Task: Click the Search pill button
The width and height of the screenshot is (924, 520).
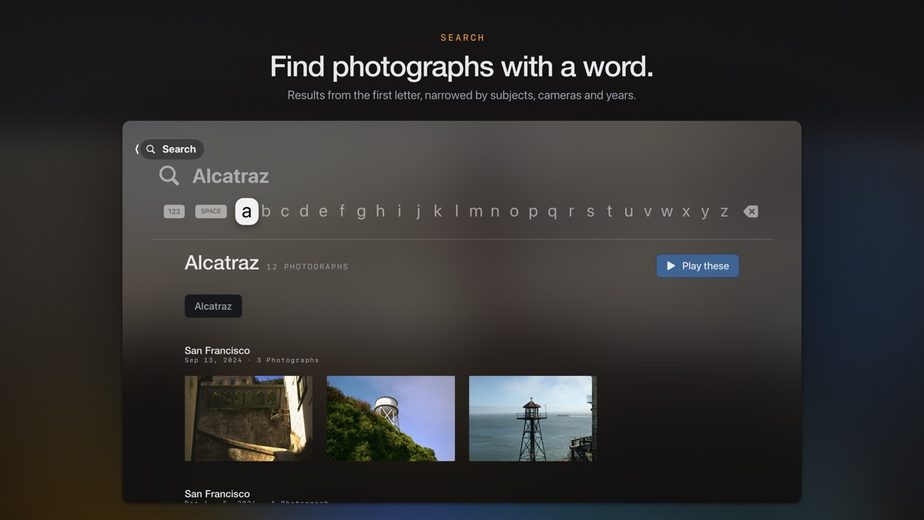Action: [171, 149]
